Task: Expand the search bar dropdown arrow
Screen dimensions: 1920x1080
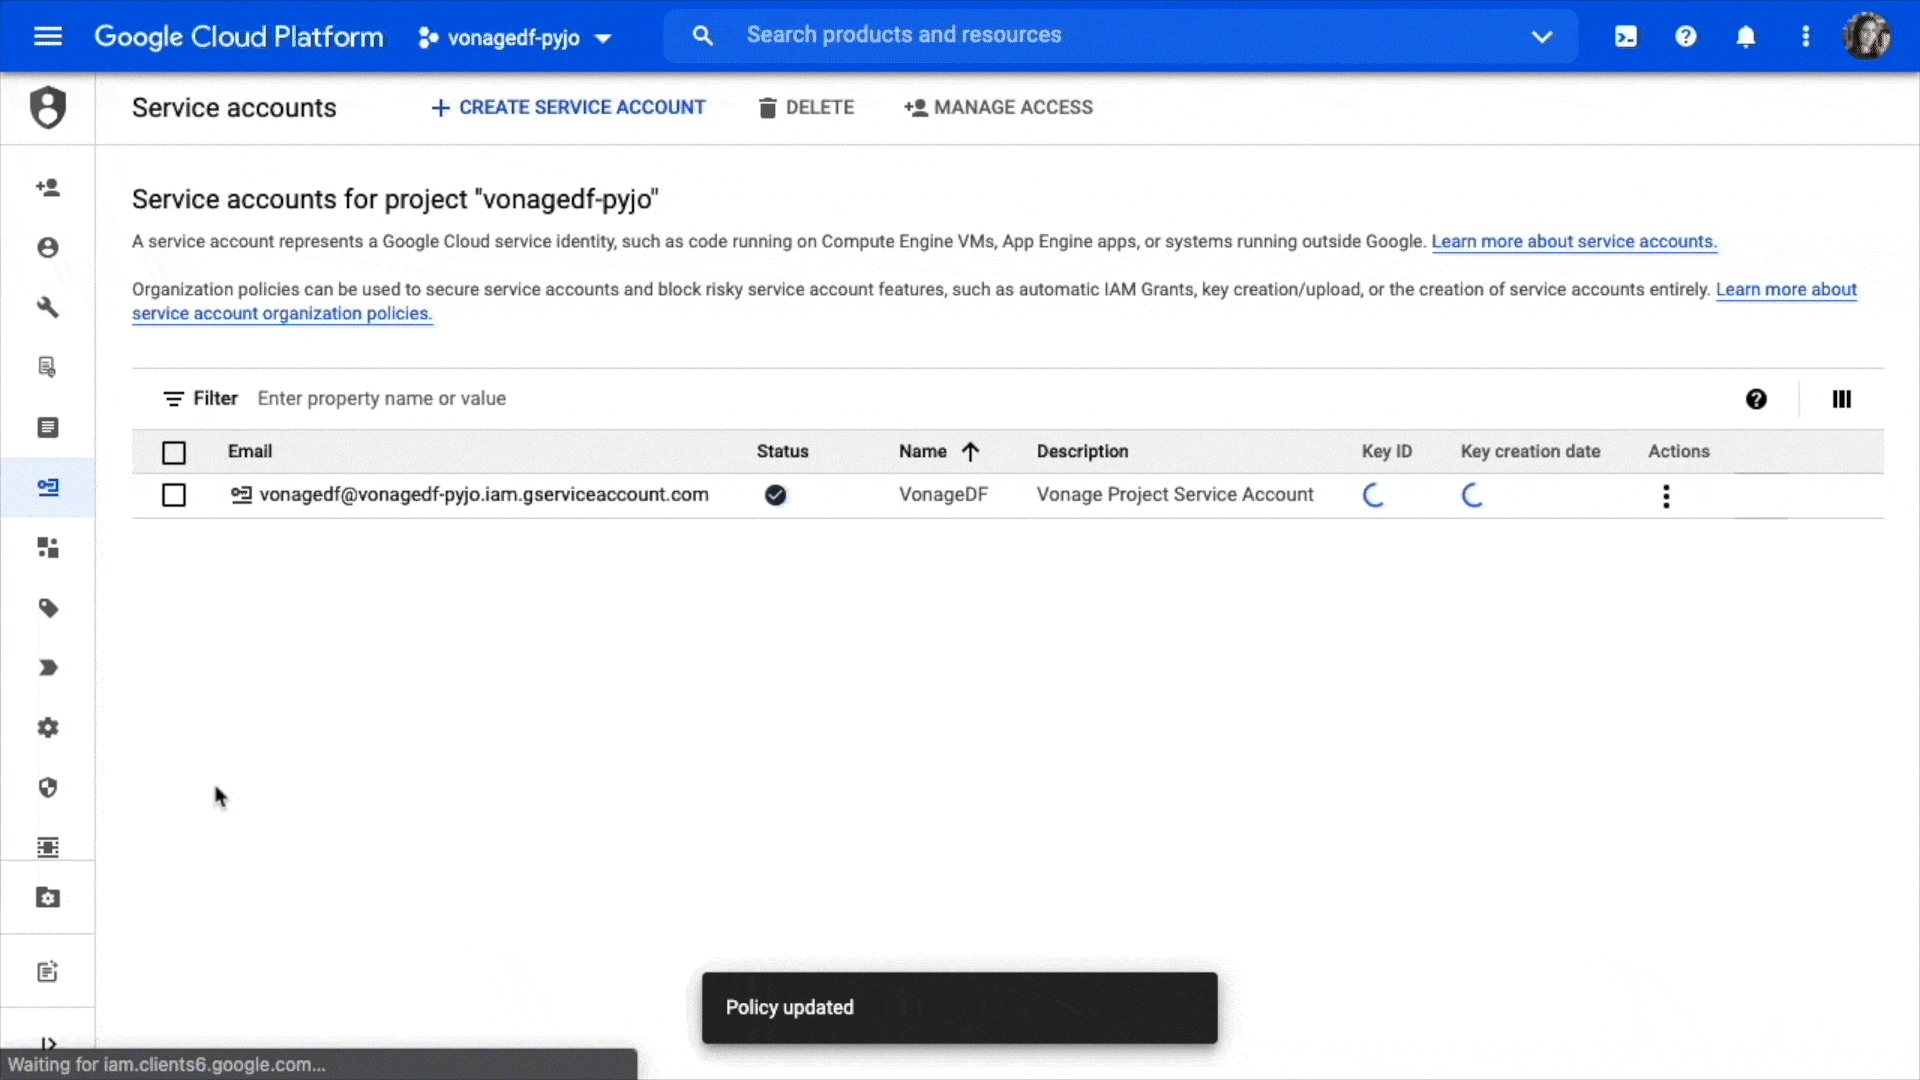Action: [1542, 37]
